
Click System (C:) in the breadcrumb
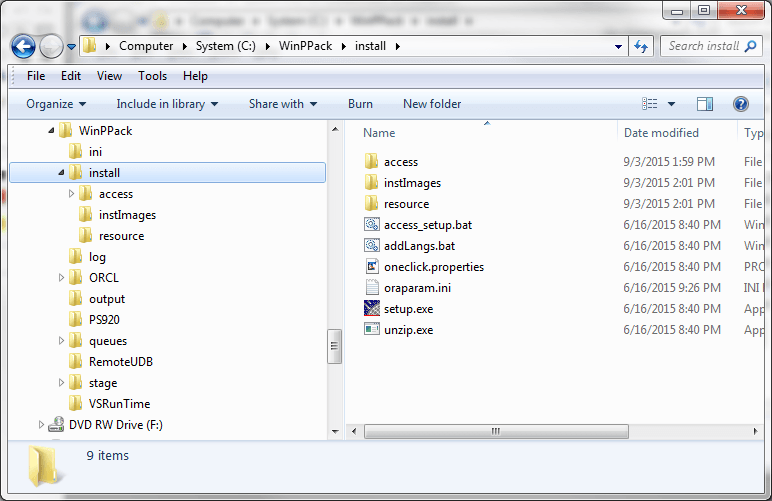225,46
